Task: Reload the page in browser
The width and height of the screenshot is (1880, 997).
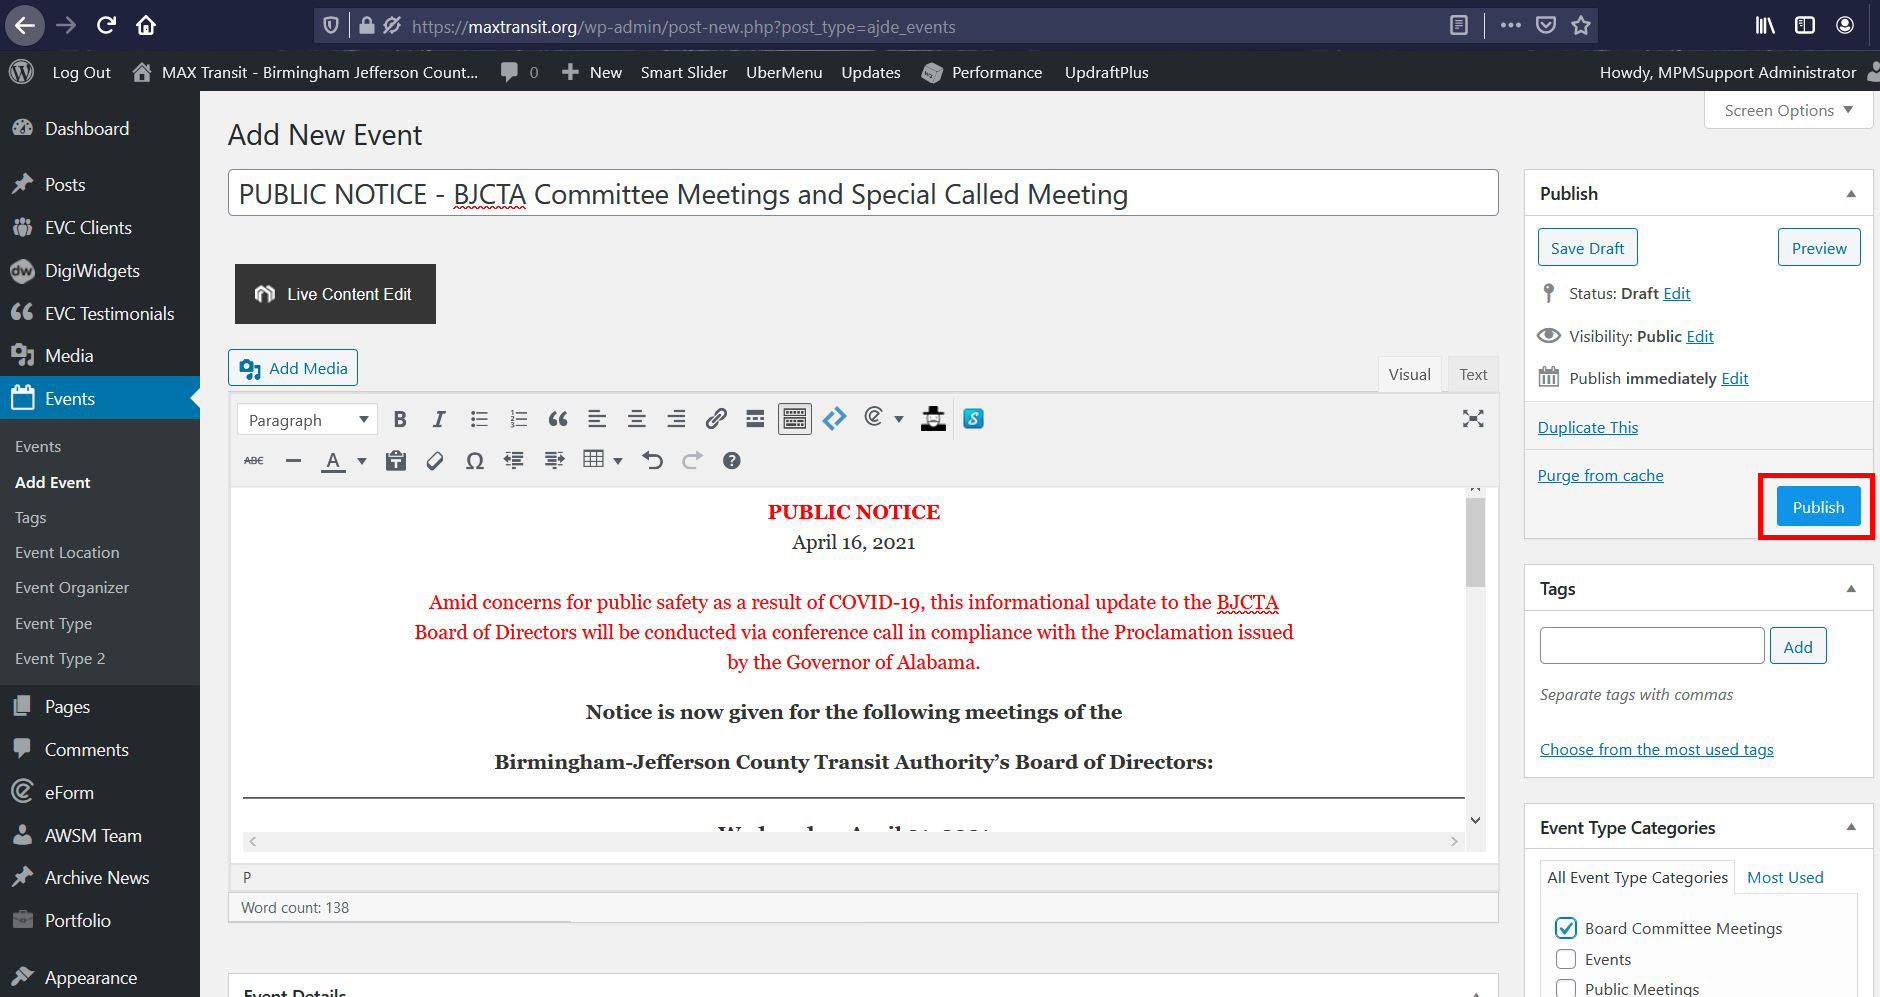Action: [x=106, y=25]
